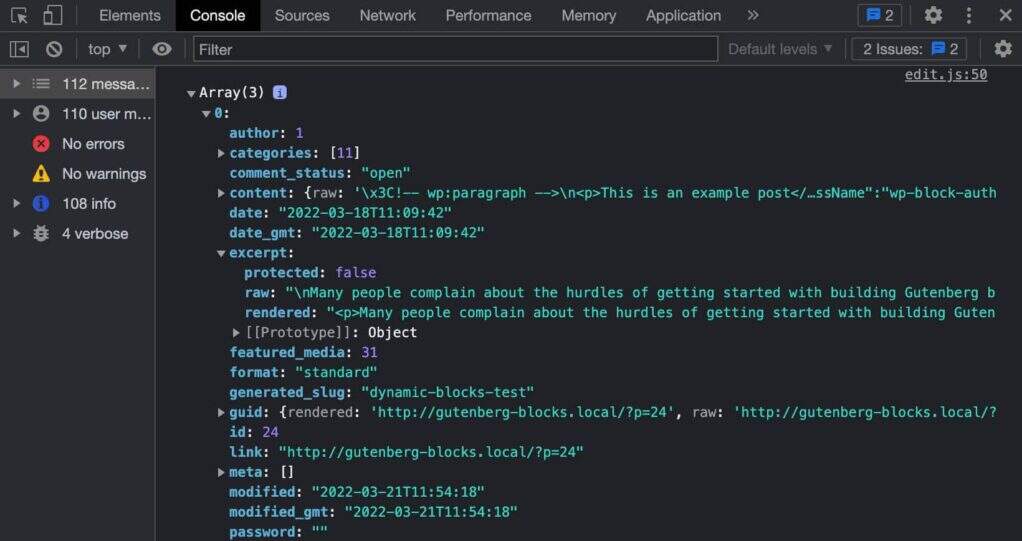Switch to the Elements tab
This screenshot has width=1022, height=541.
point(130,15)
